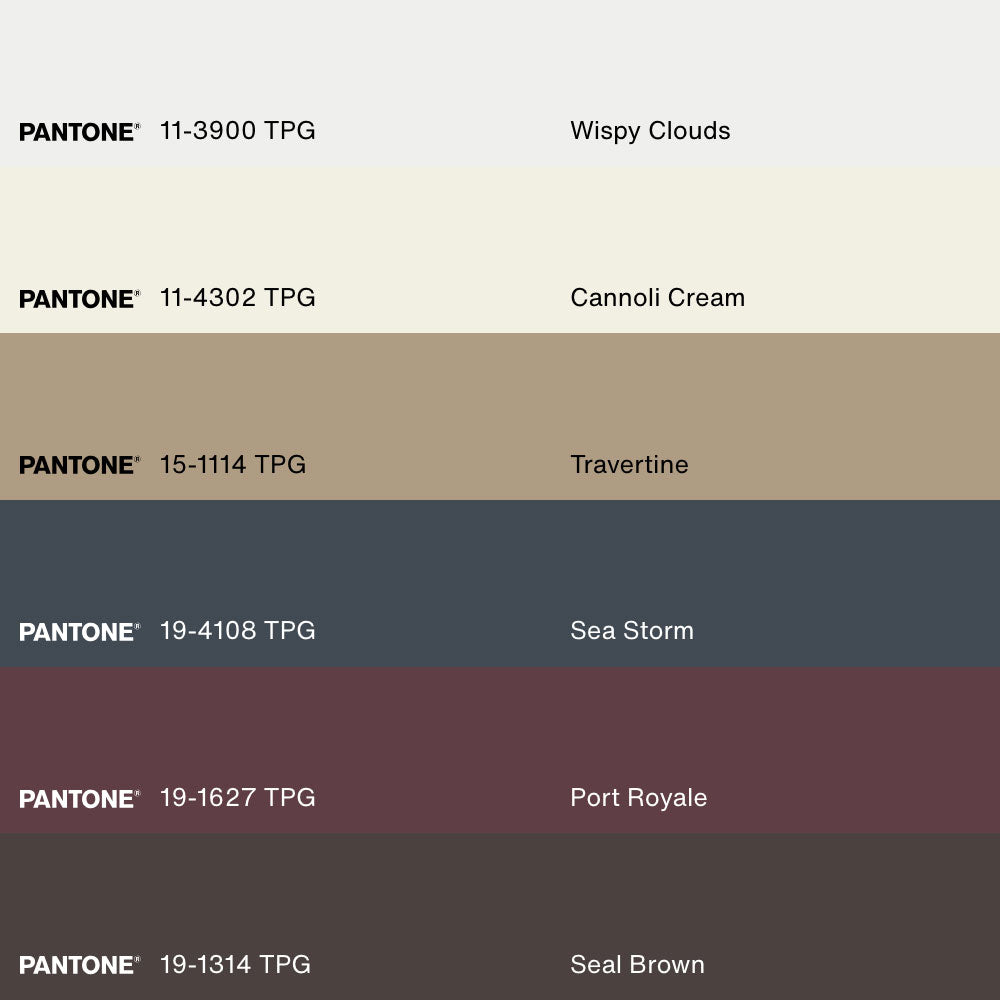Select the PANTONE logo on the Travertine band
The image size is (1000, 1000).
click(79, 465)
